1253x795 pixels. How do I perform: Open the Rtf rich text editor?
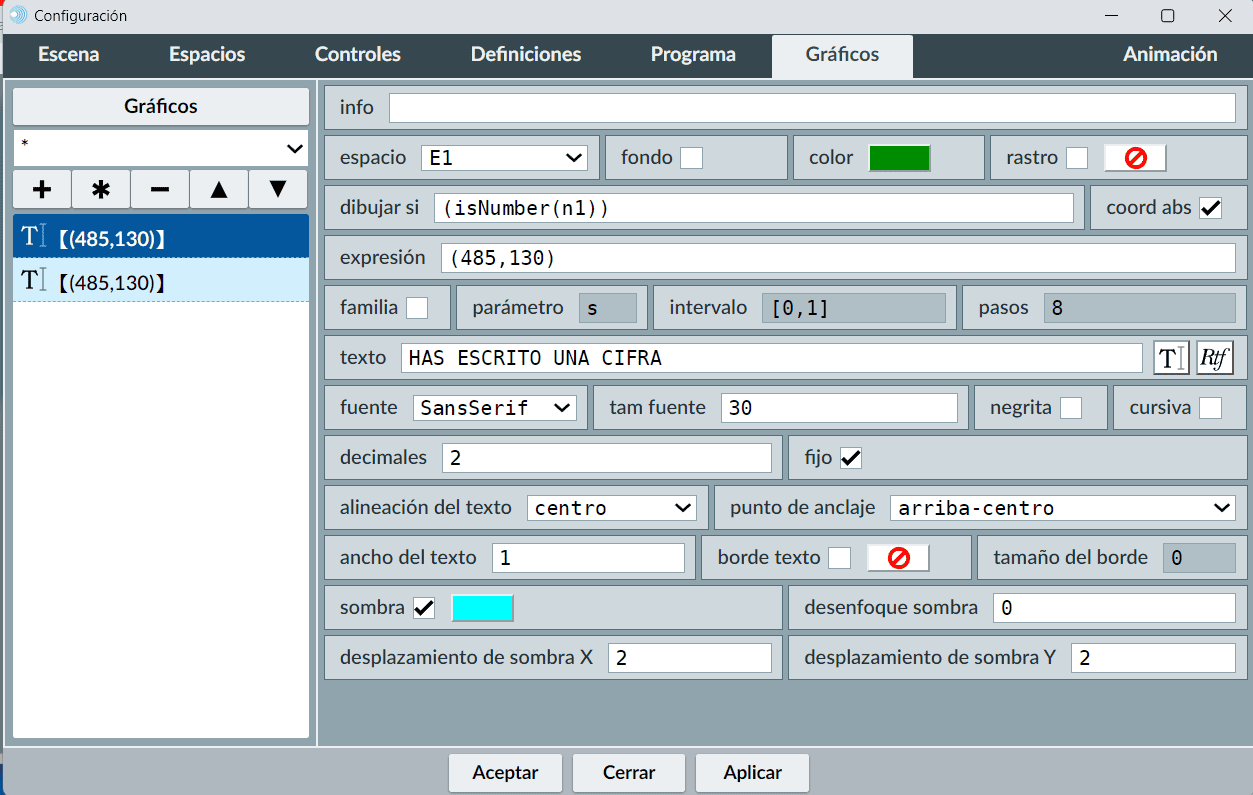point(1215,358)
